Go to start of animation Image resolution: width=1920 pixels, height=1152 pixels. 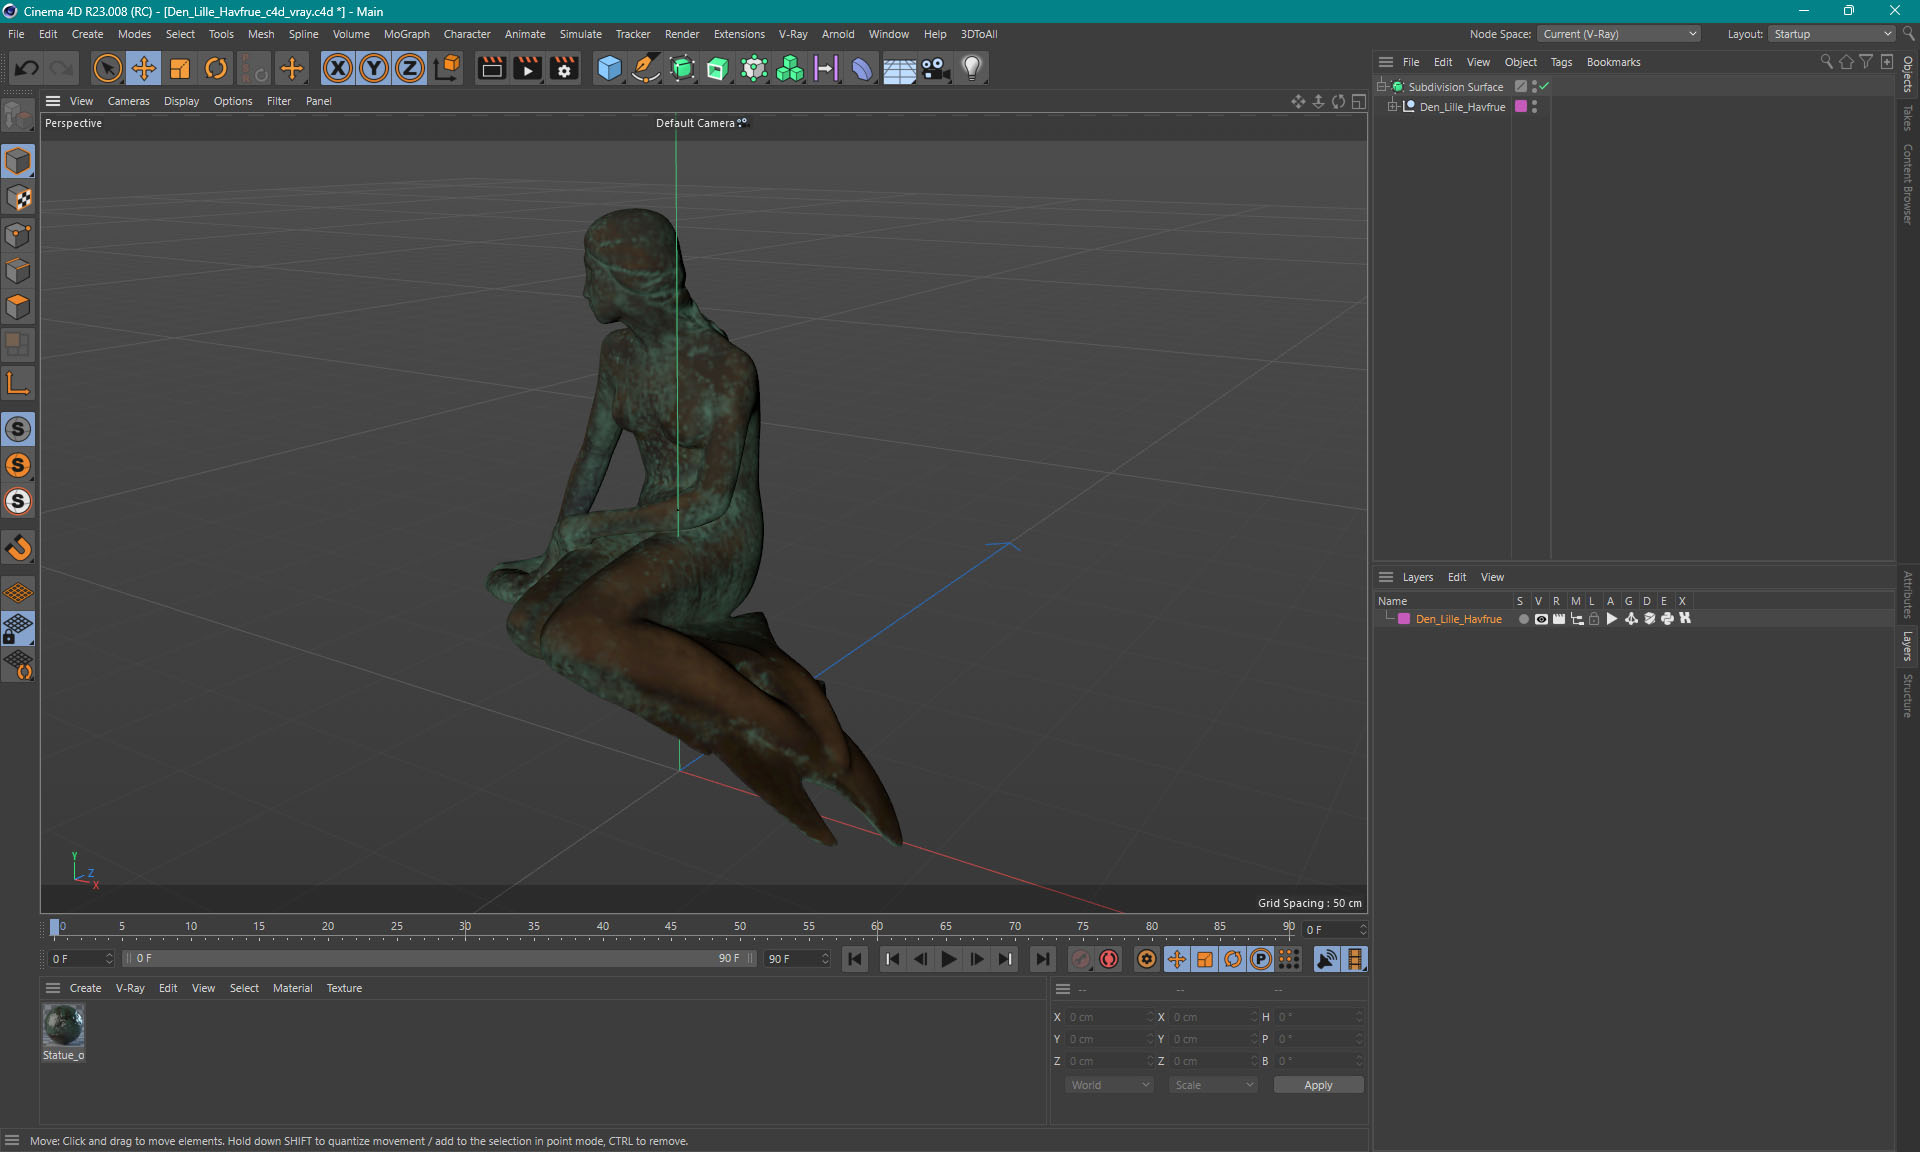[855, 959]
